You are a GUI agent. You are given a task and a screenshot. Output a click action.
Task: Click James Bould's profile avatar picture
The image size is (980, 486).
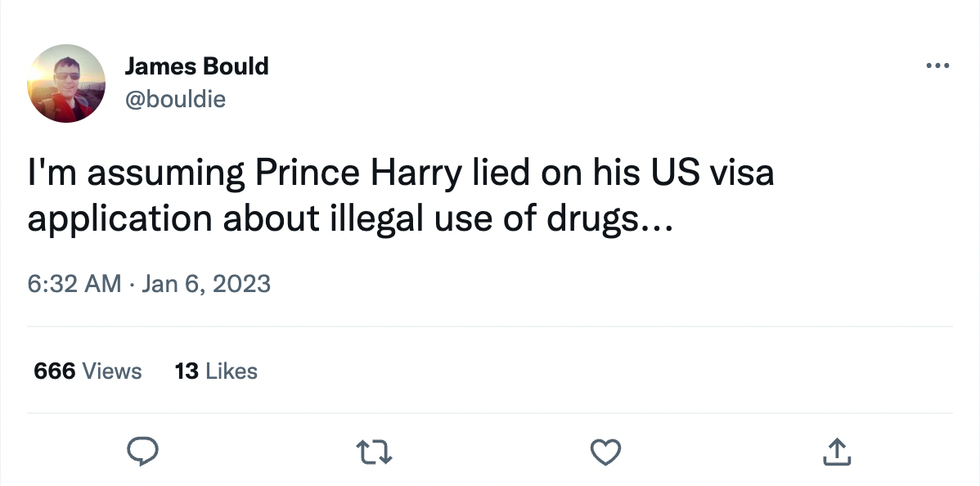click(66, 83)
